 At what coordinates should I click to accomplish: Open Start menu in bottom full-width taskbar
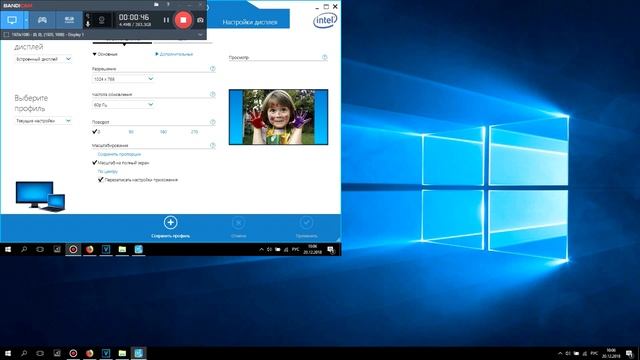pos(8,353)
